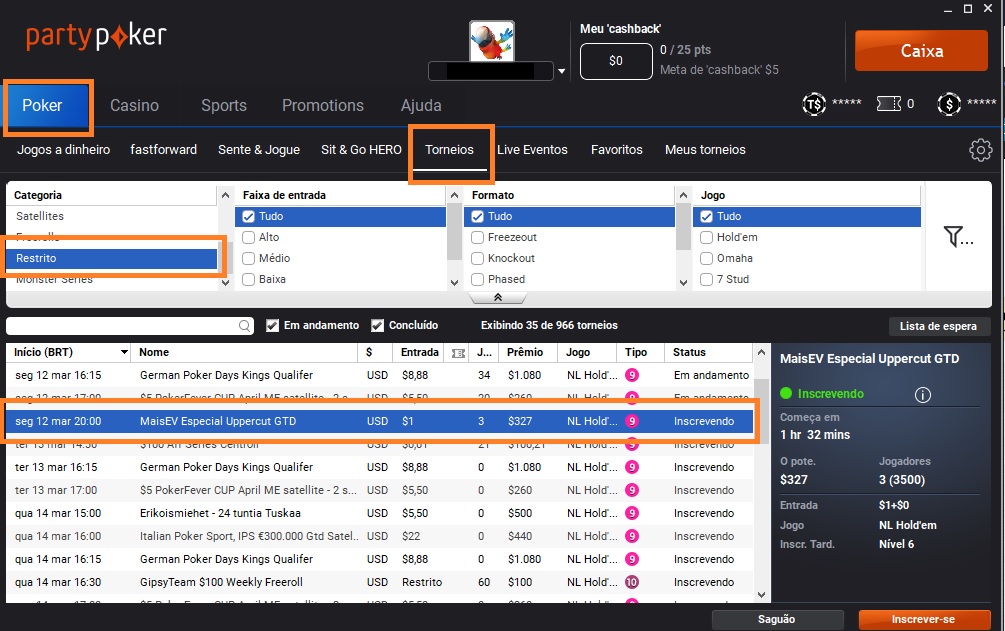Open Meus torneios tab

pyautogui.click(x=705, y=149)
